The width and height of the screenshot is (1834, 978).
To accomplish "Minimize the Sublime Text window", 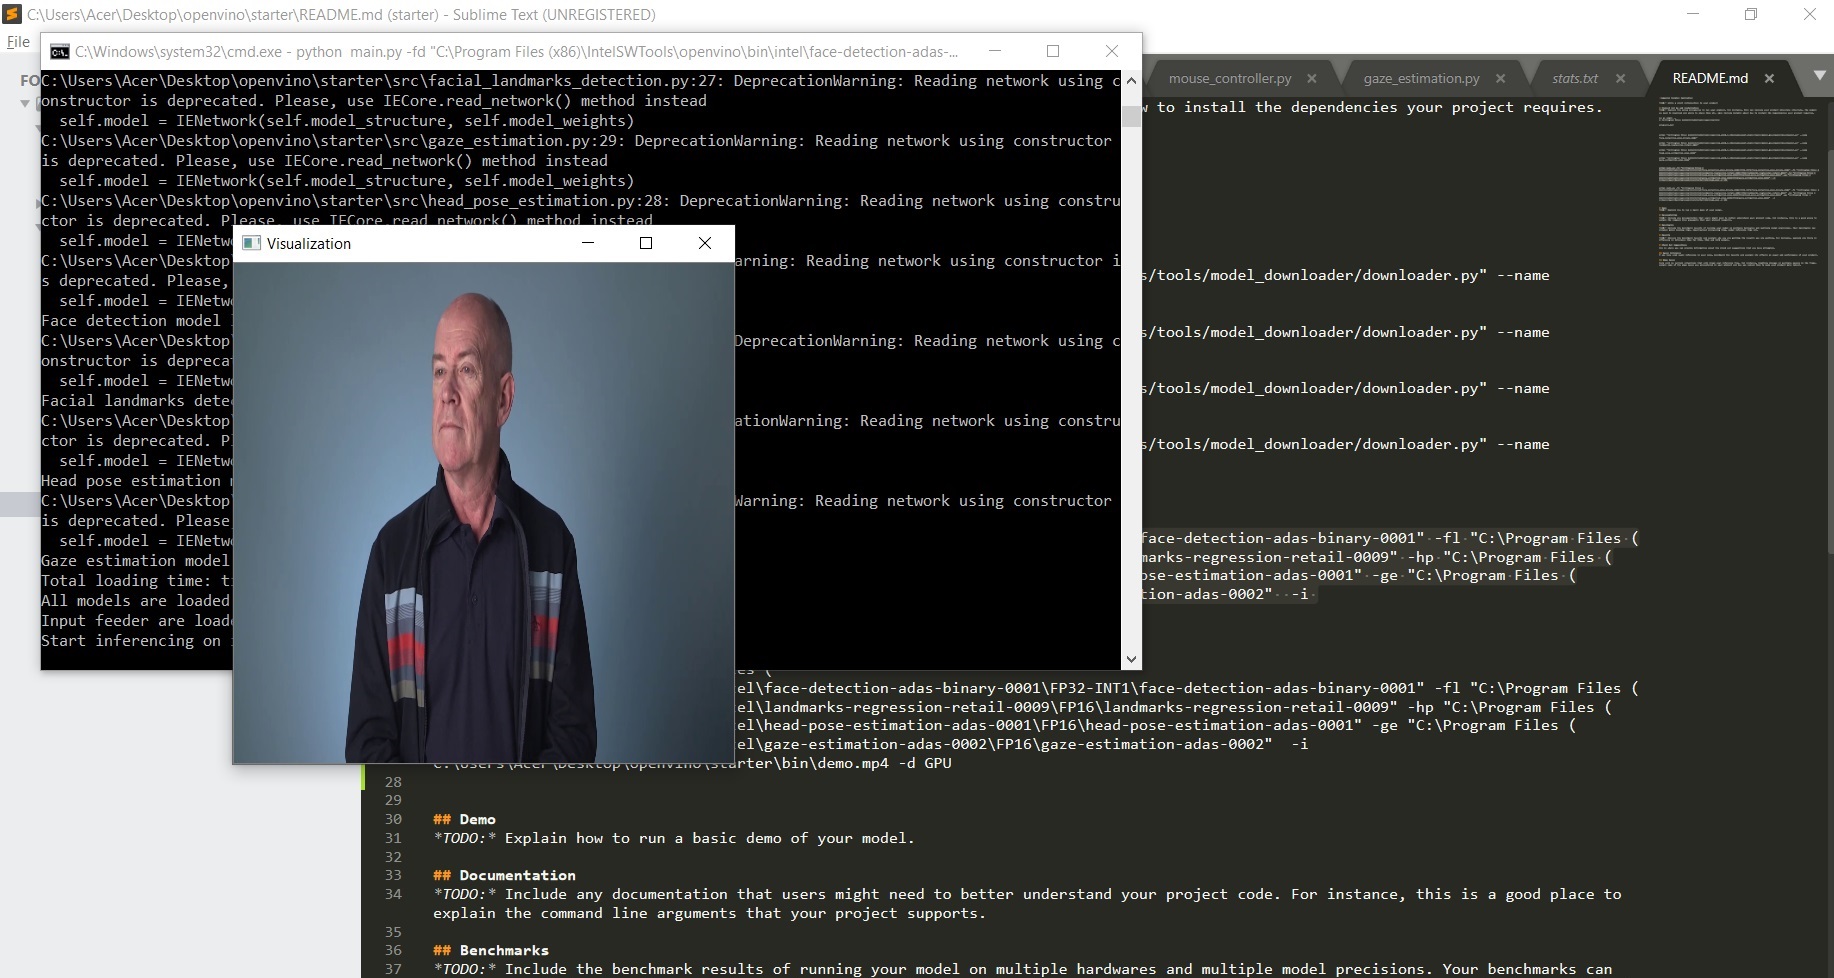I will 1693,14.
